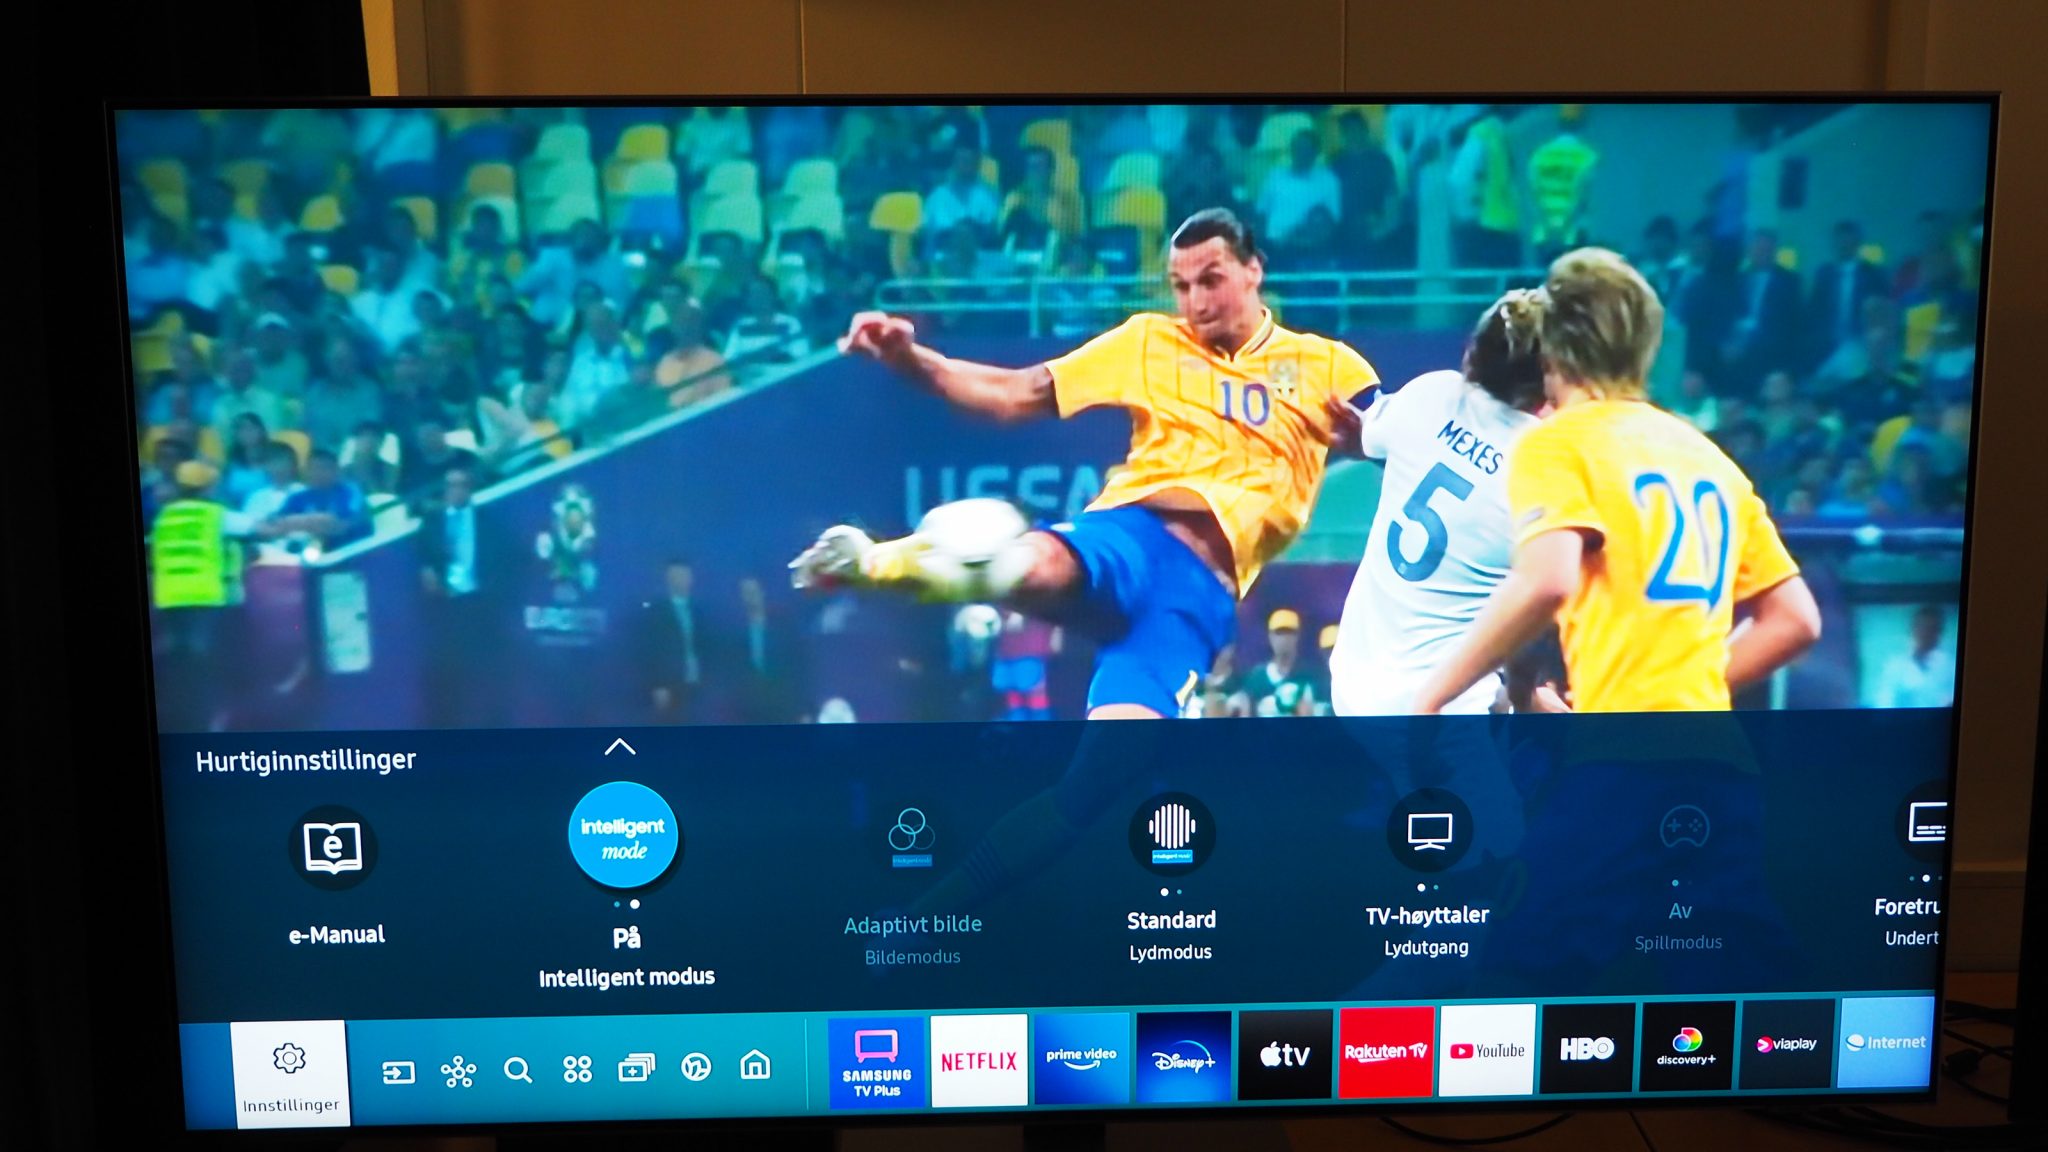Image resolution: width=2048 pixels, height=1152 pixels.
Task: Open the Standard Lydmodus selector
Action: pyautogui.click(x=1171, y=831)
